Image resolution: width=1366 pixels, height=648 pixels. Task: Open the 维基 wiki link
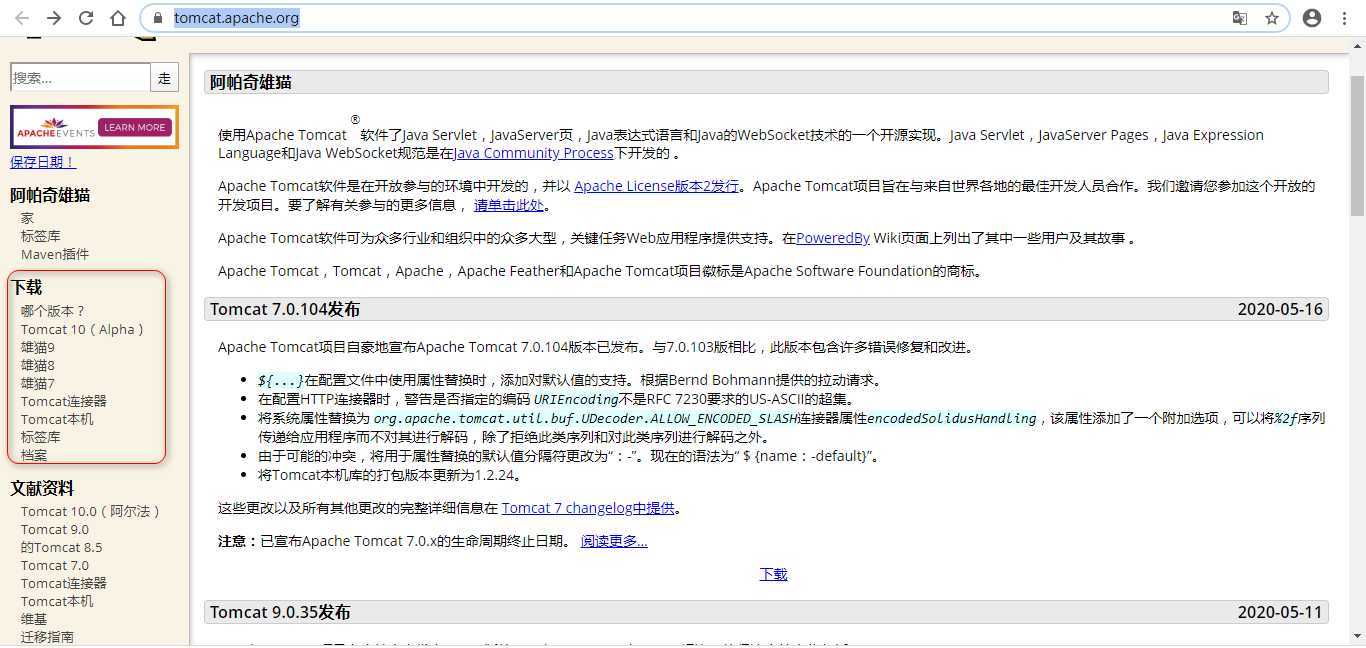(34, 619)
